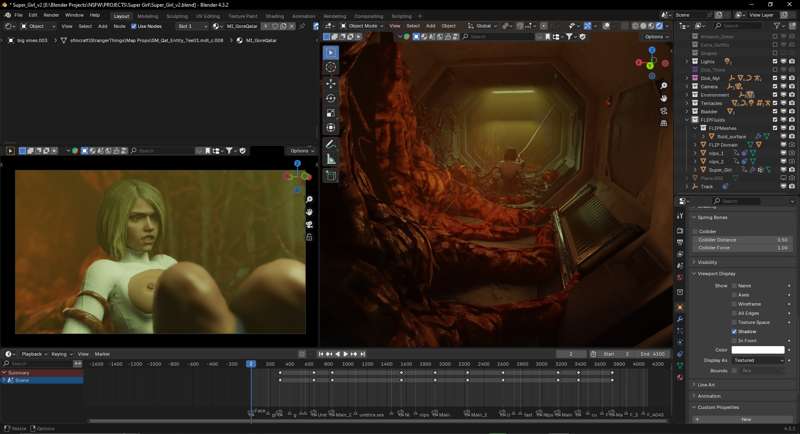Click the viewport Options button
Image resolution: width=800 pixels, height=434 pixels.
coord(656,37)
